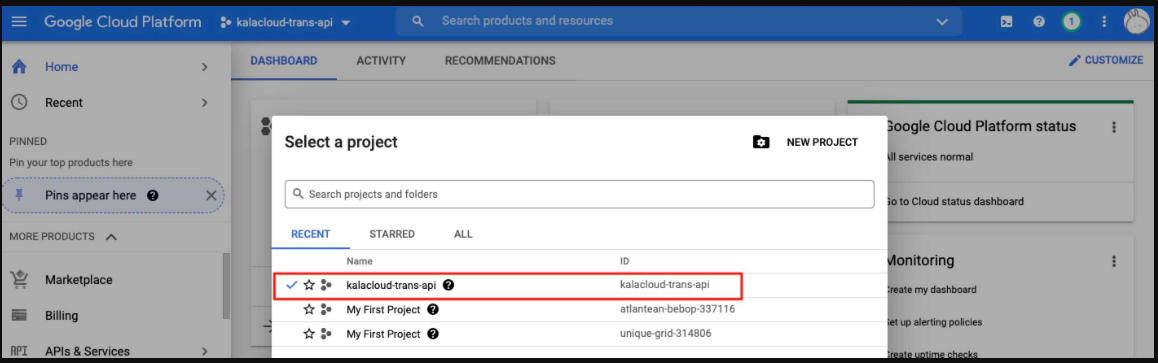Click the API icon beside APIs & Services
The image size is (1158, 363).
click(19, 351)
